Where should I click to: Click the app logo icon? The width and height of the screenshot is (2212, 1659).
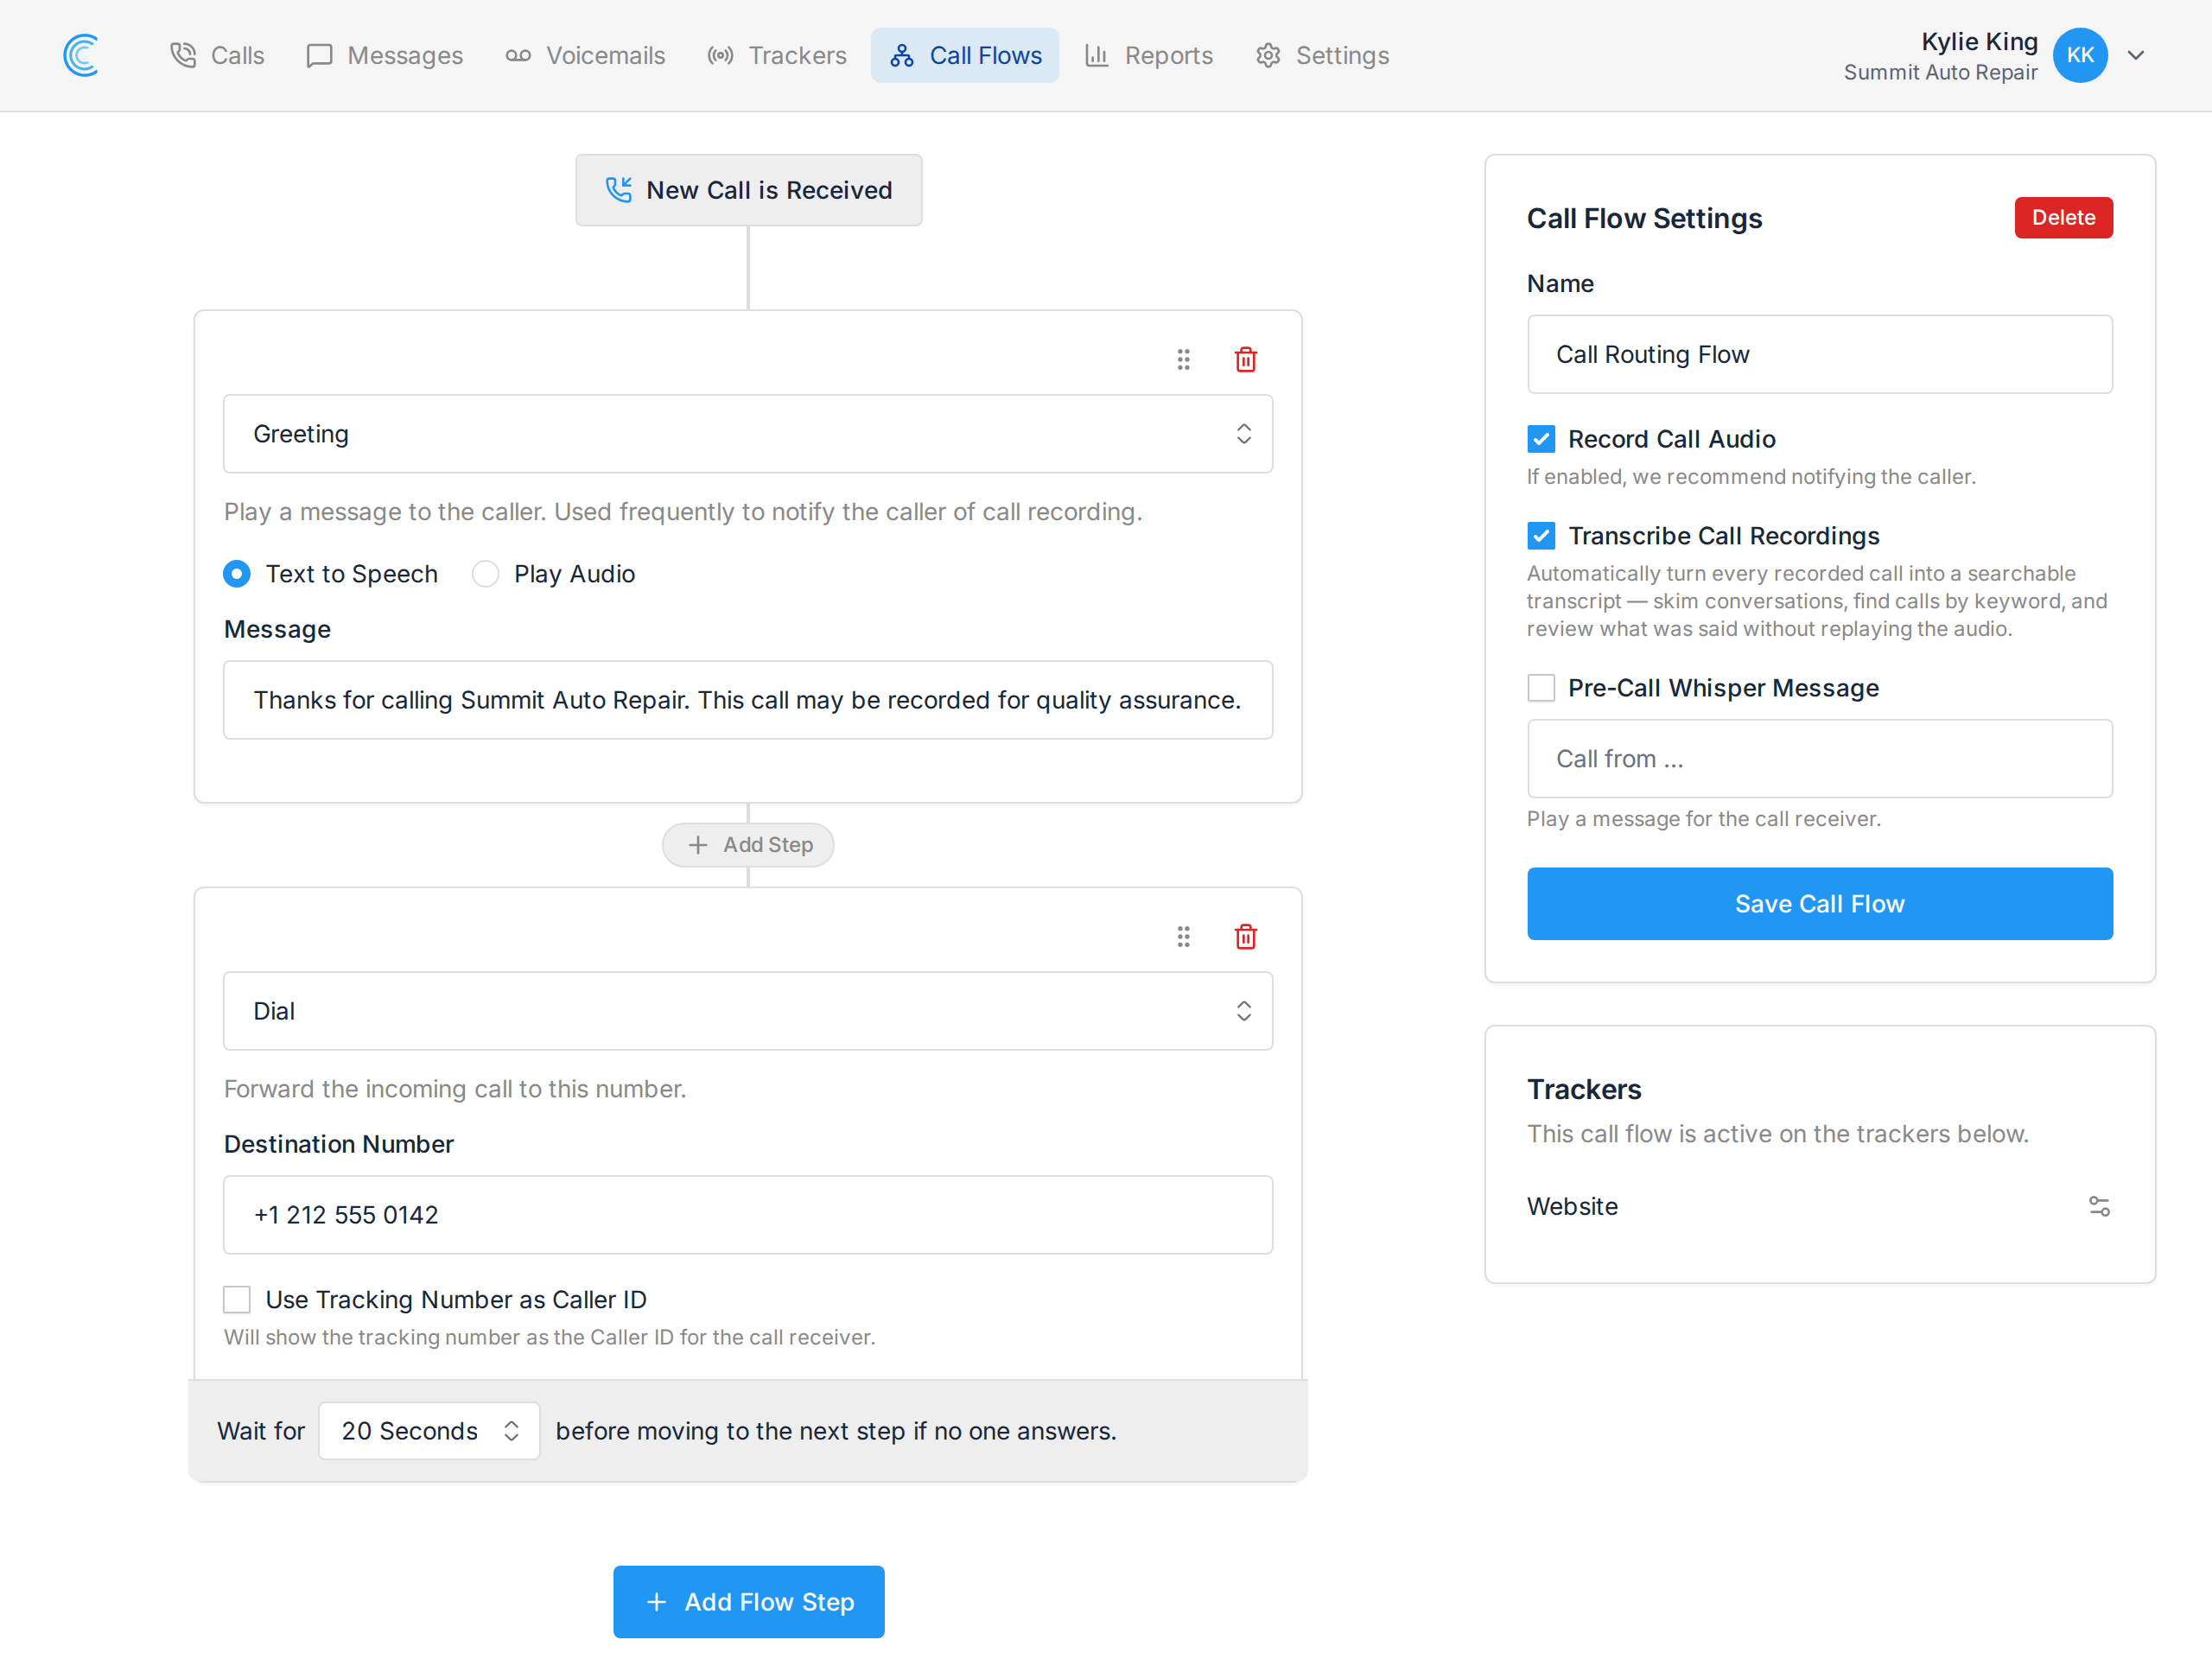pos(81,55)
